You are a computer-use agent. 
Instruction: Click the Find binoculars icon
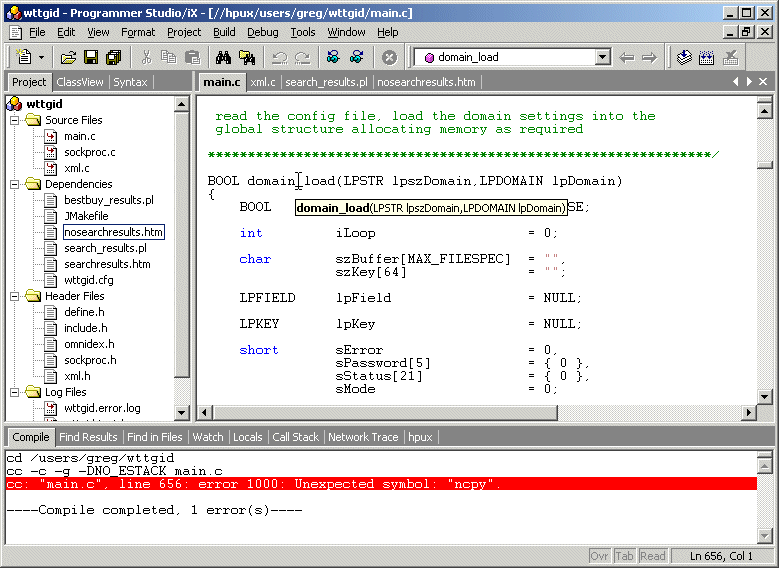point(224,58)
